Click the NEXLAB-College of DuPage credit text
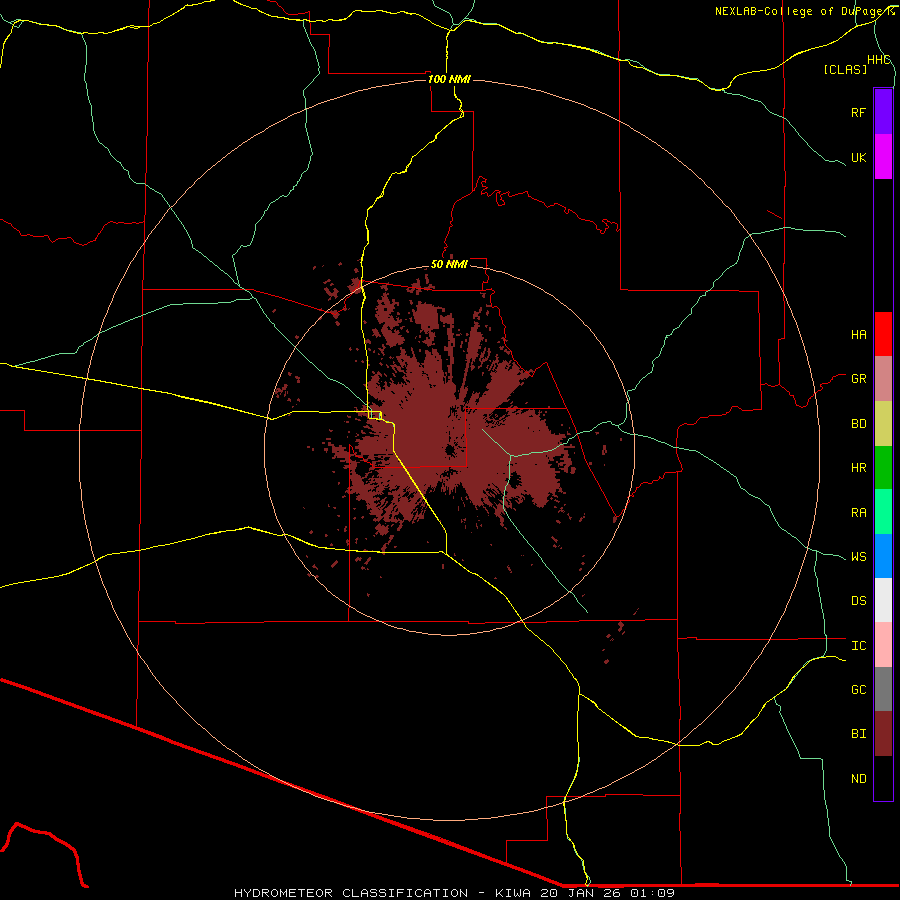The height and width of the screenshot is (900, 900). tap(804, 11)
